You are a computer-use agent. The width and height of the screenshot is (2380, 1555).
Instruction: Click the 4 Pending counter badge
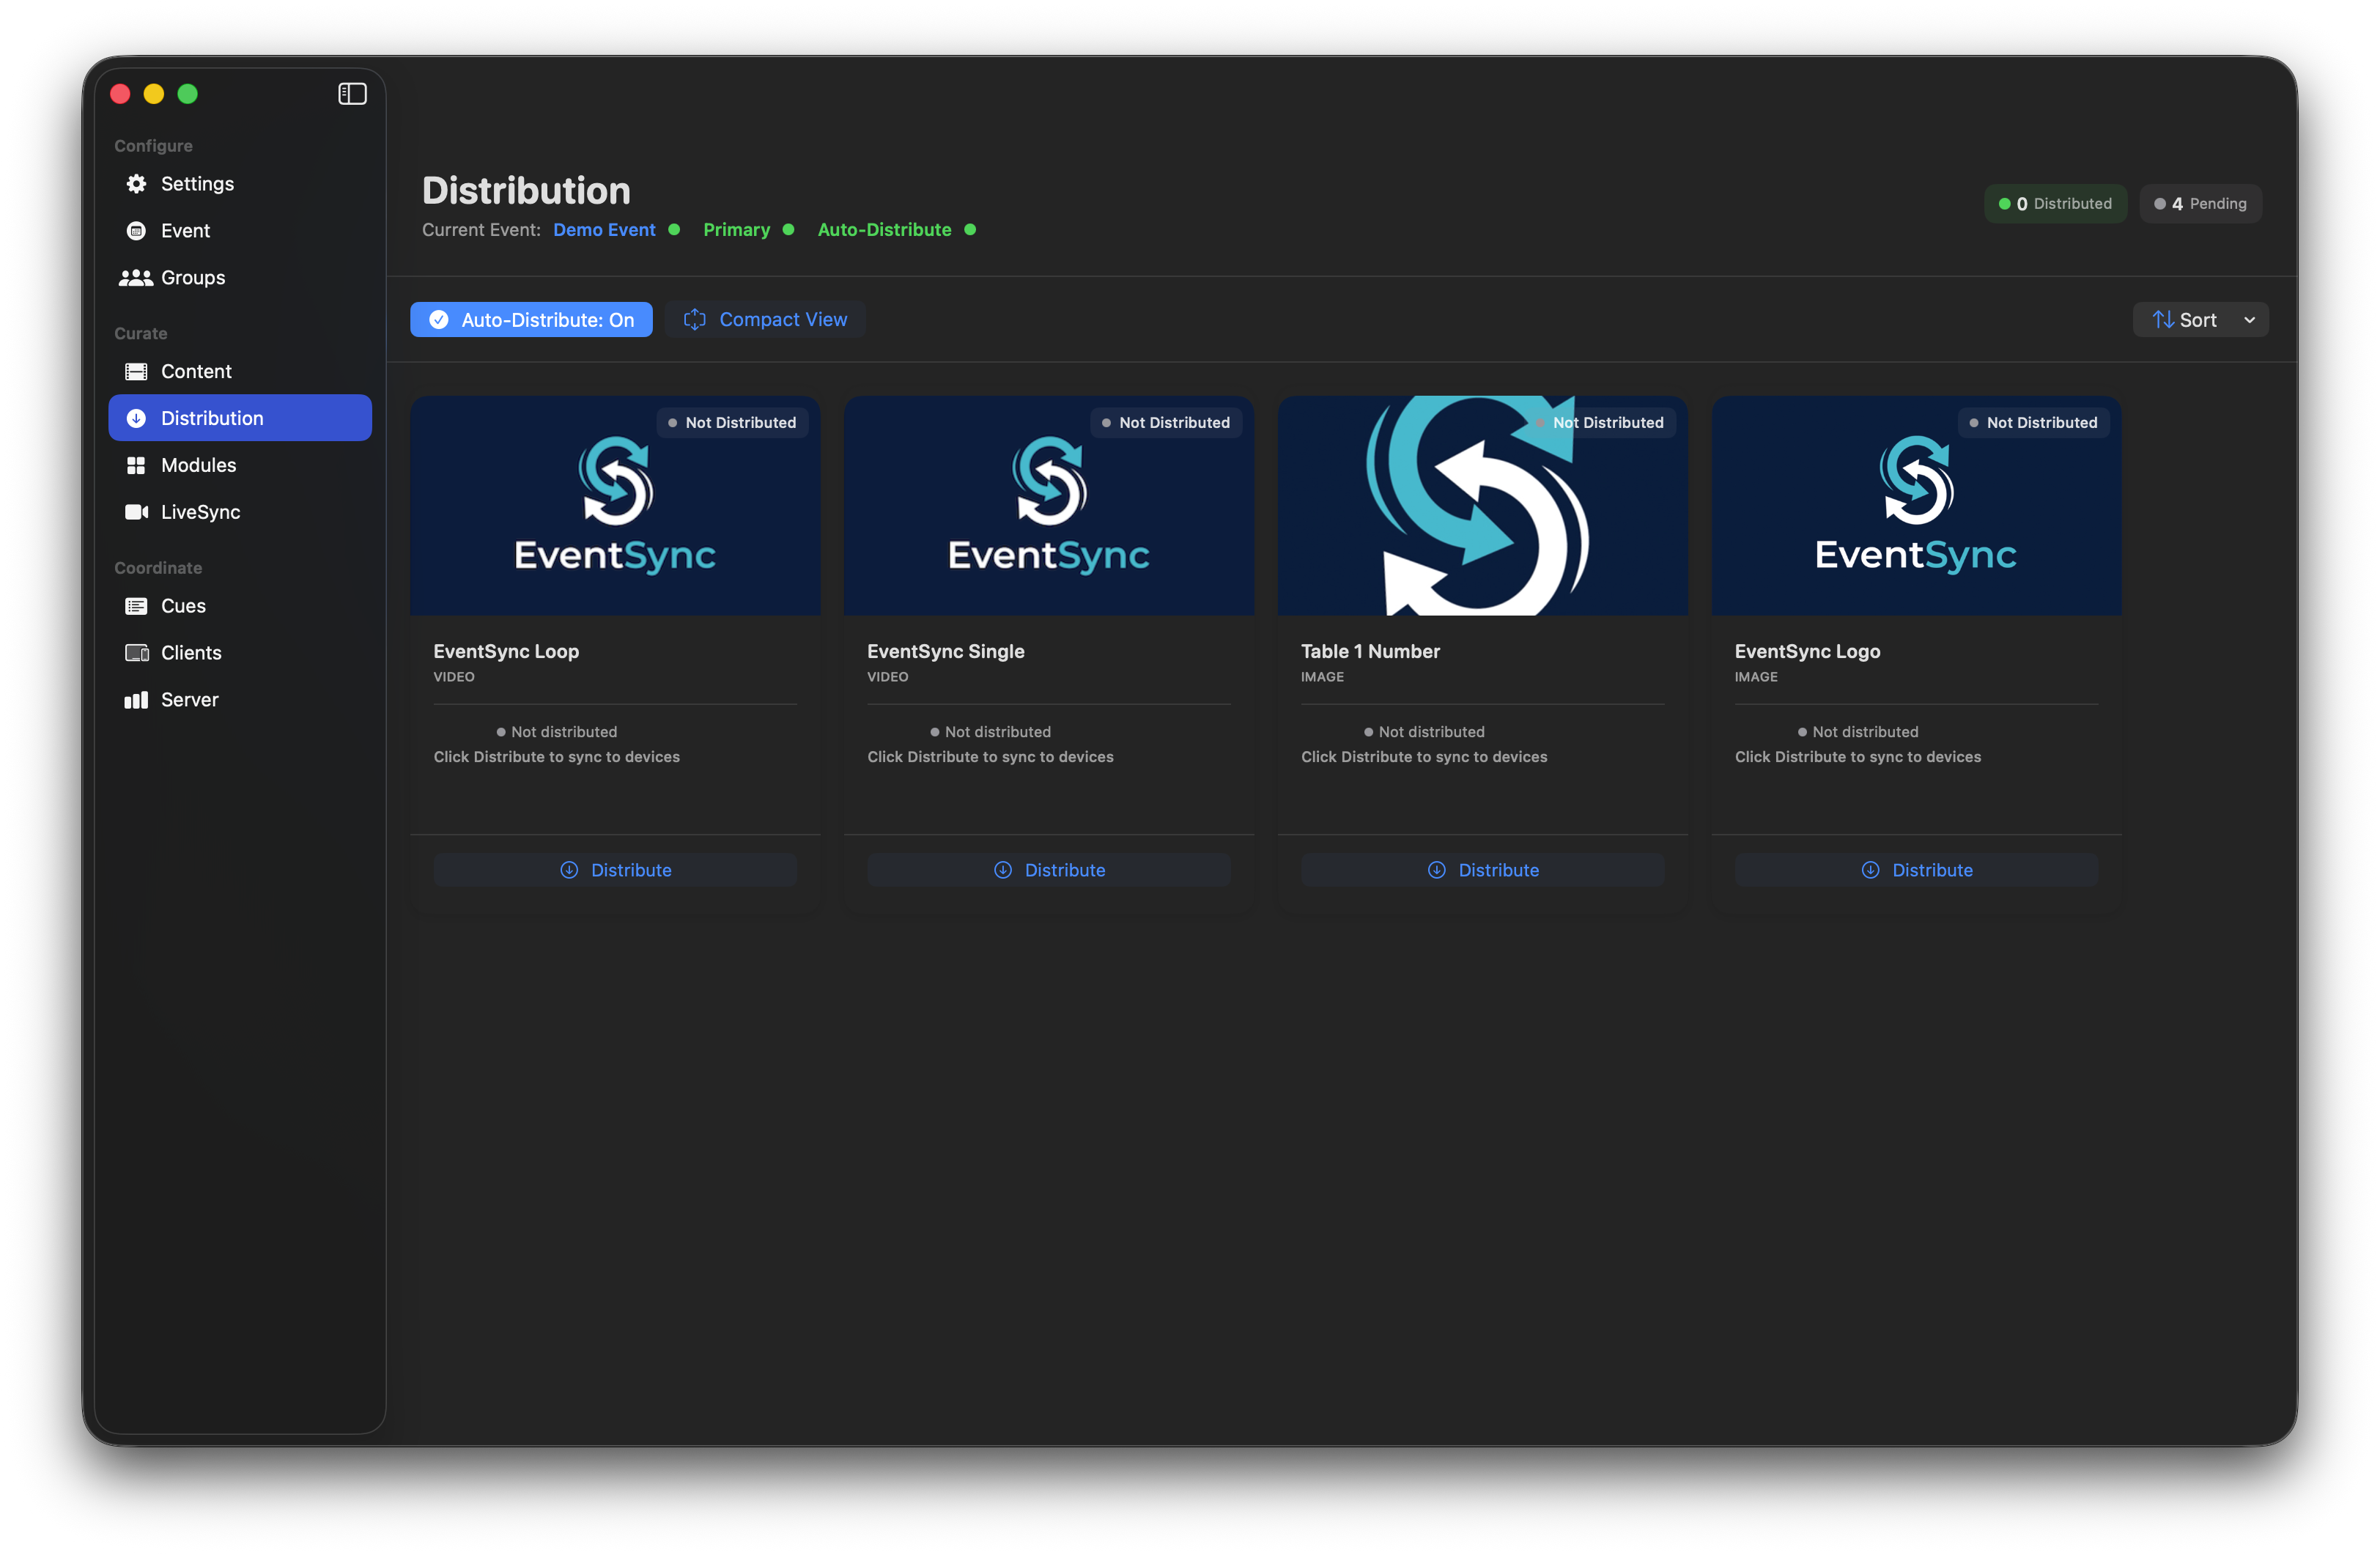click(2201, 204)
